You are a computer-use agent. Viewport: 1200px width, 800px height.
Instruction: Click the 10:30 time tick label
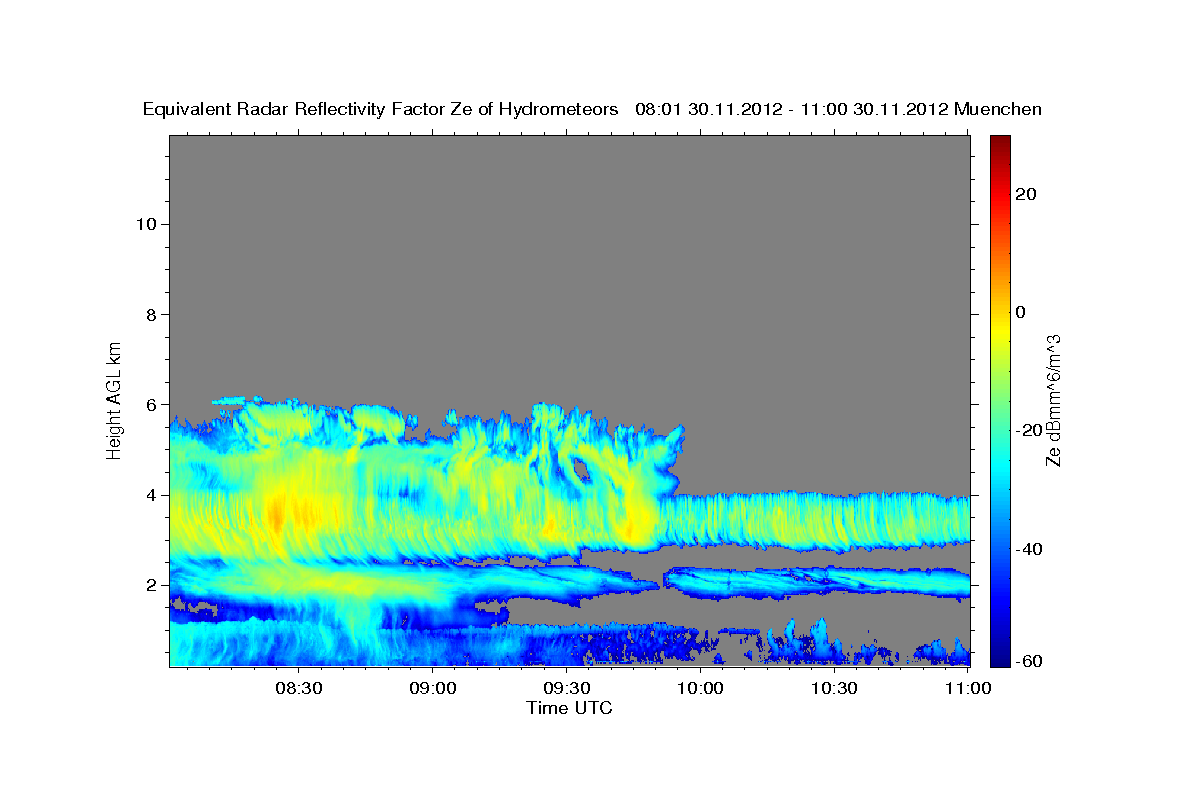point(834,688)
